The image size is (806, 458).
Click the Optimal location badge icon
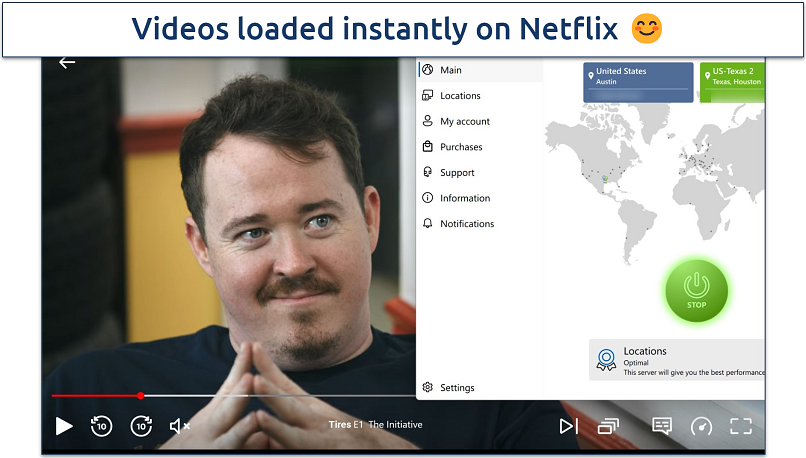pos(606,360)
